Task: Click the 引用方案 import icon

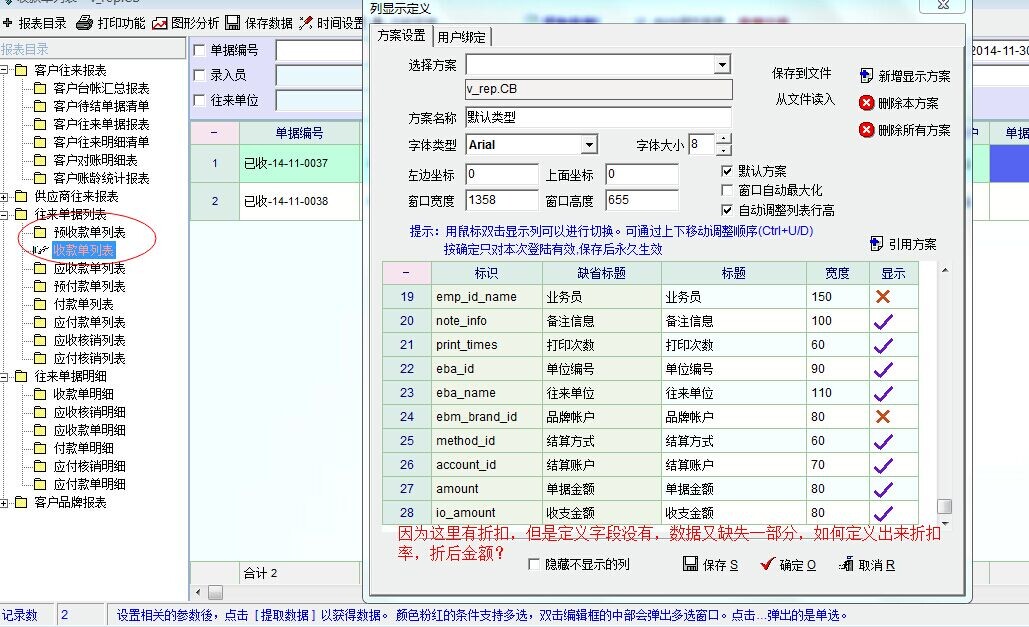Action: (877, 243)
